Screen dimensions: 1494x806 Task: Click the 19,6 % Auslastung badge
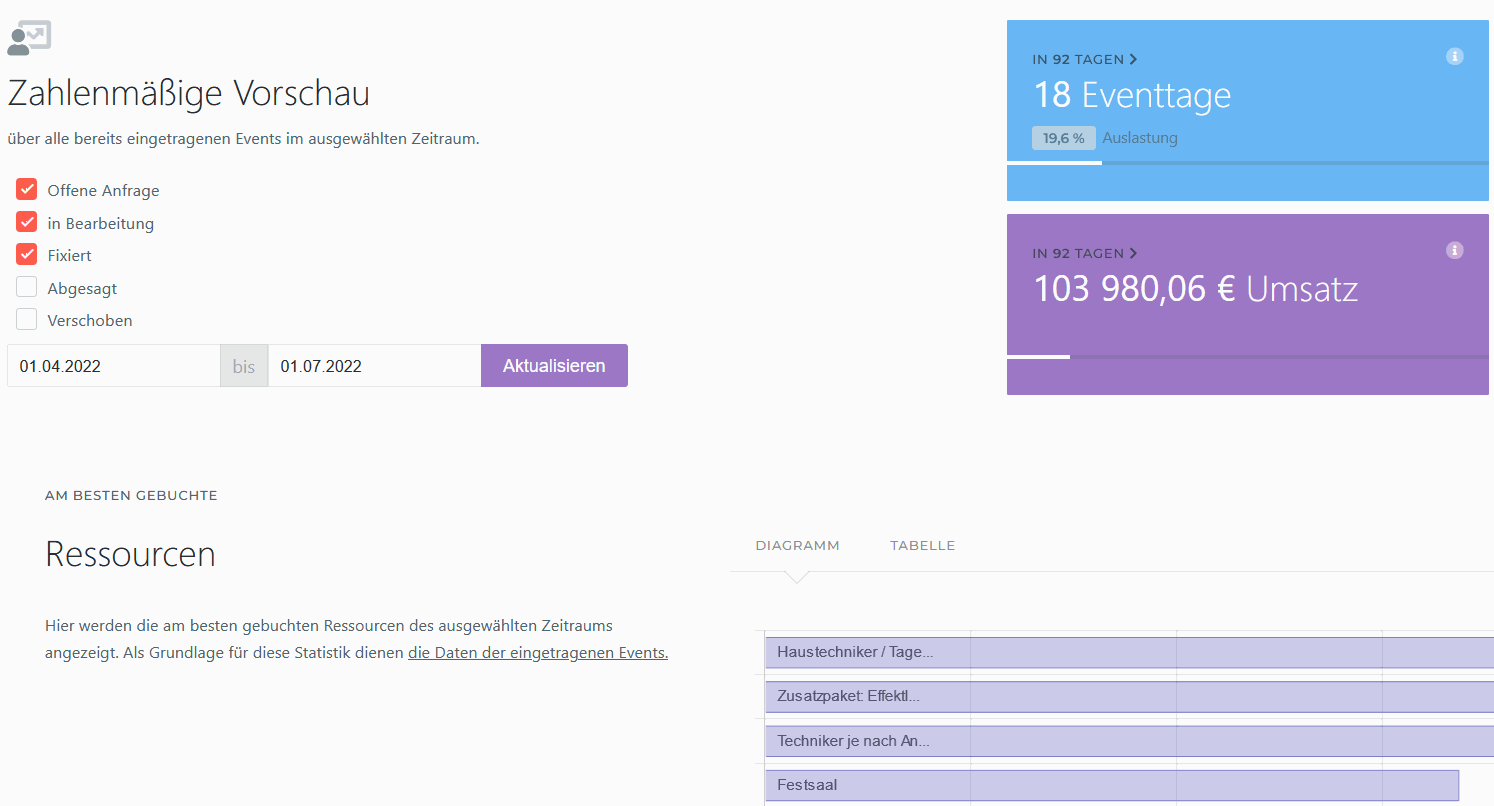1064,138
